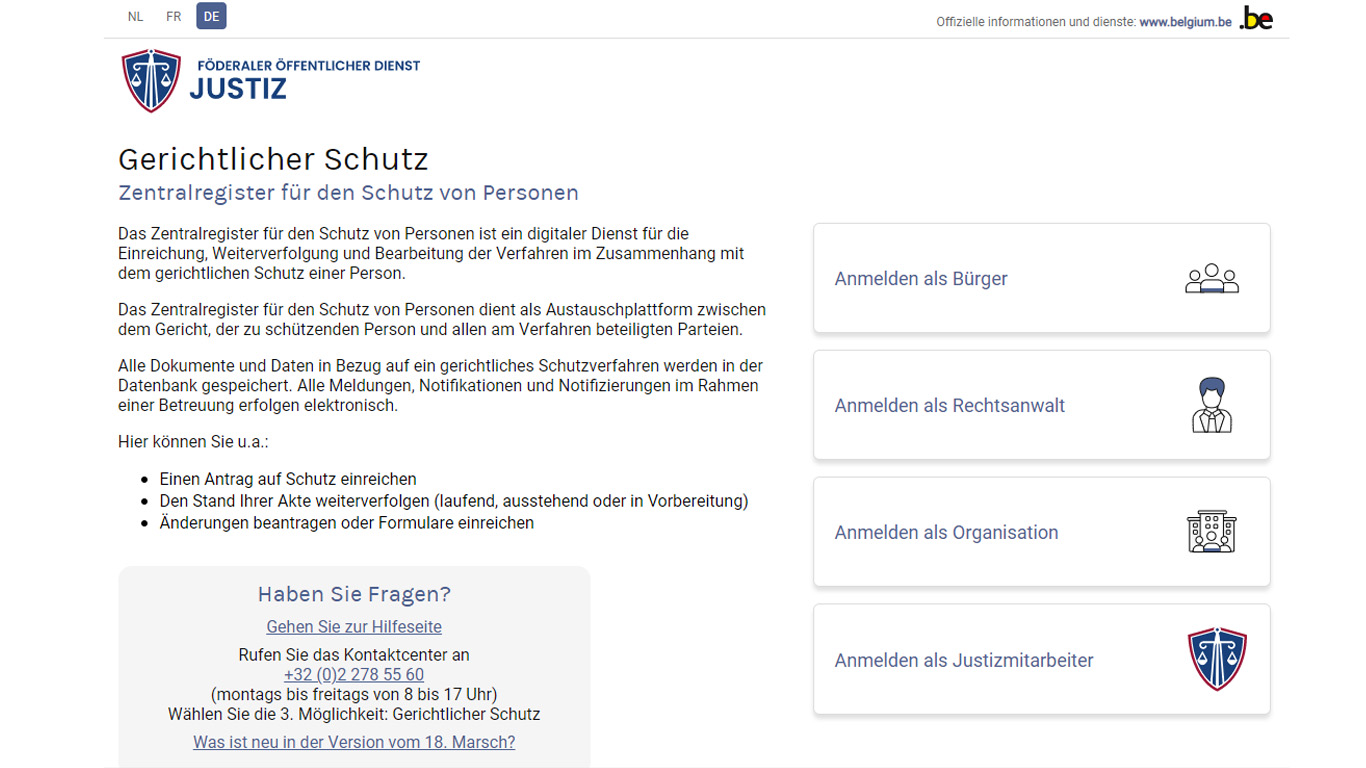Open "Was ist neu in der Version" link
Image resolution: width=1366 pixels, height=768 pixels.
tap(354, 742)
